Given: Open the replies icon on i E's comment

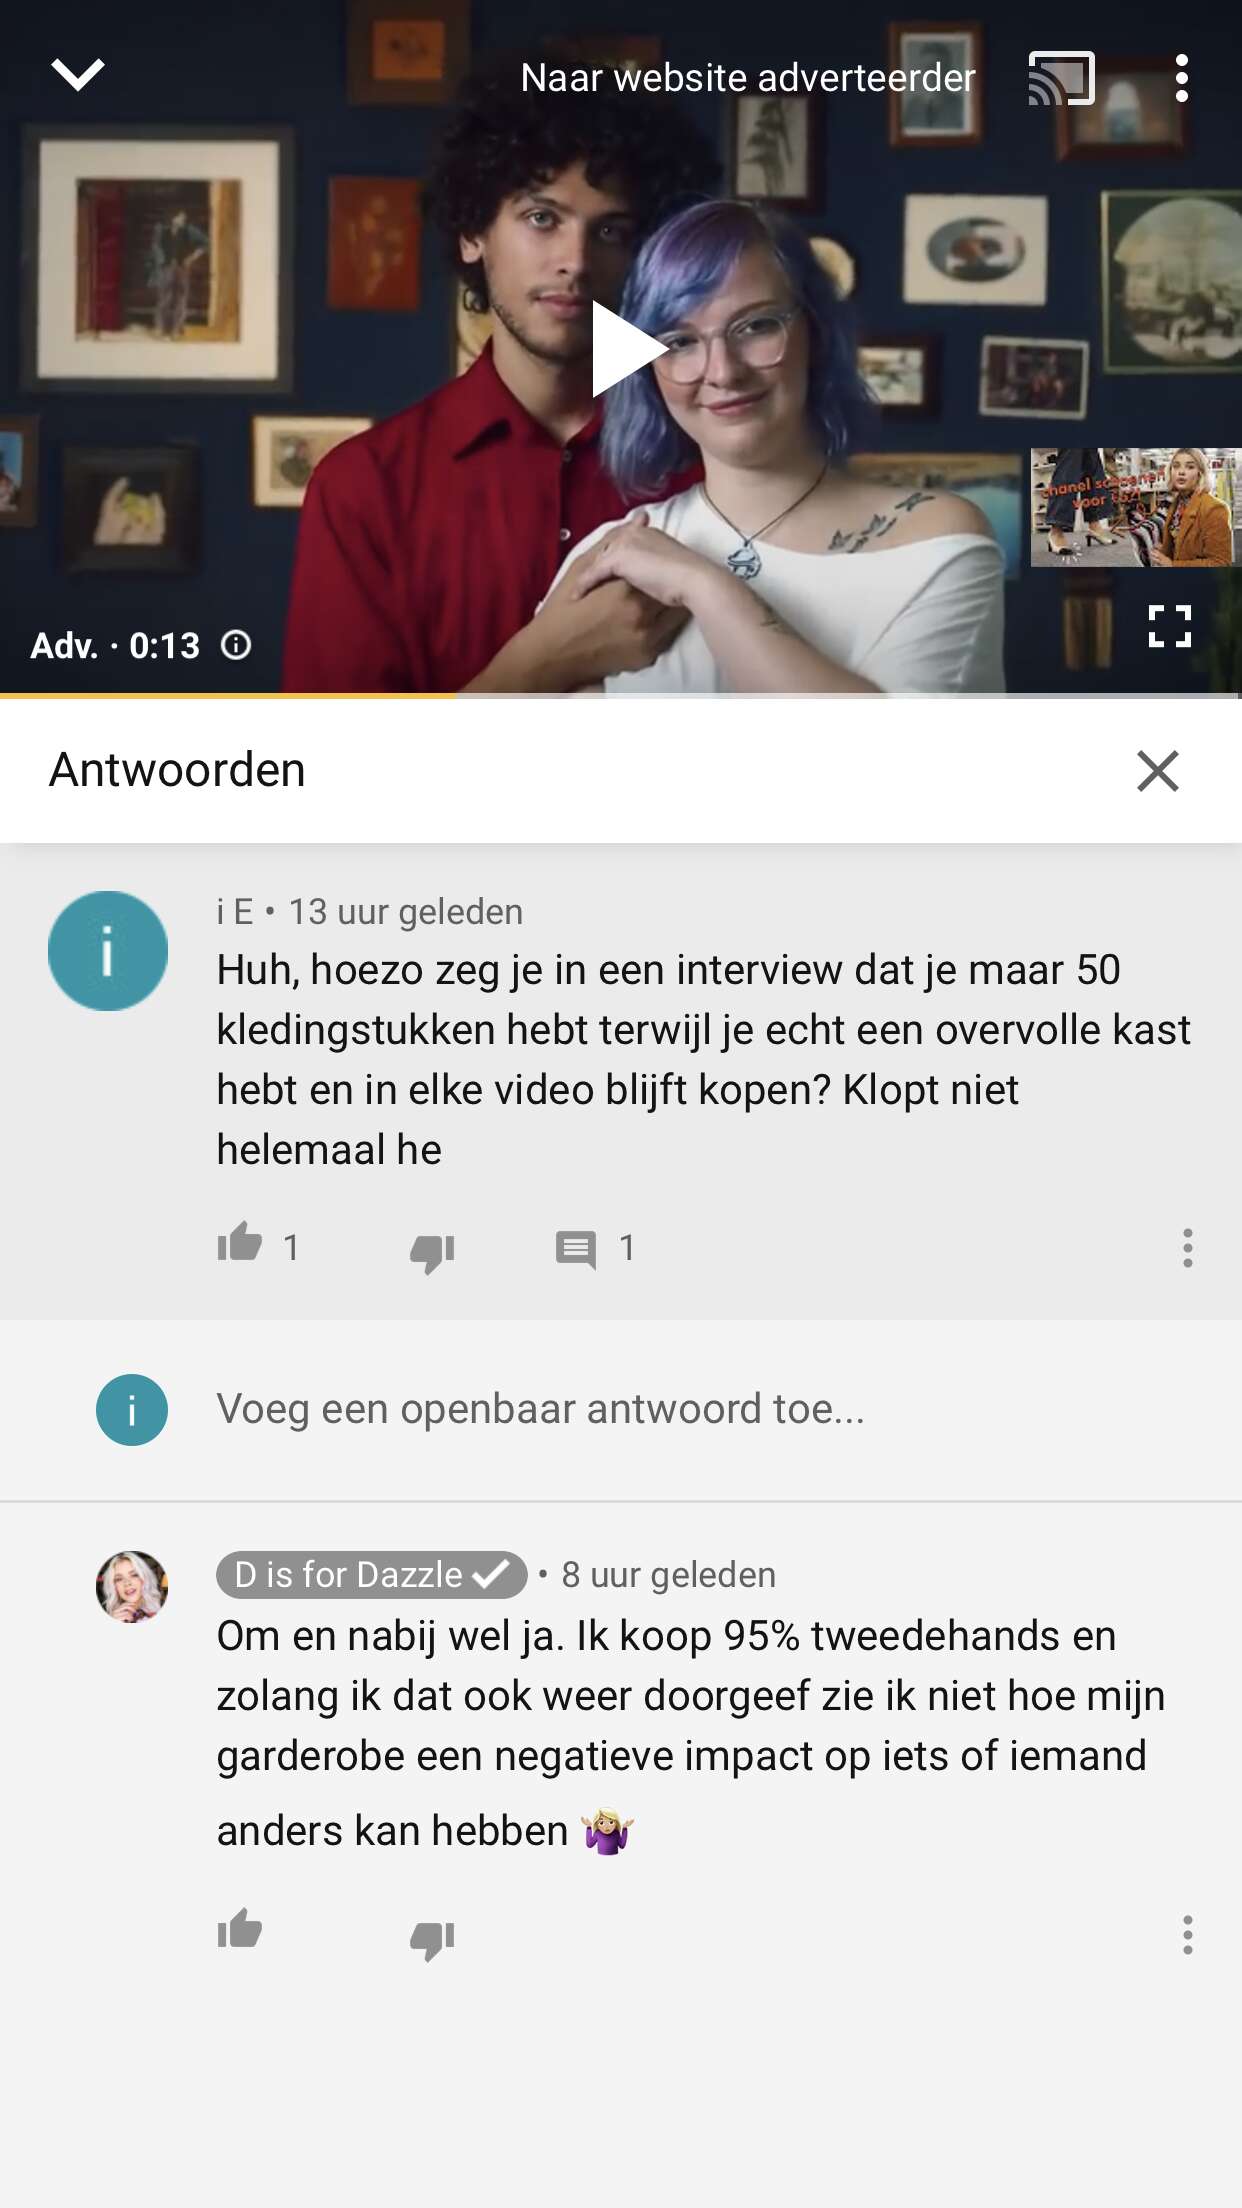Looking at the screenshot, I should (576, 1249).
